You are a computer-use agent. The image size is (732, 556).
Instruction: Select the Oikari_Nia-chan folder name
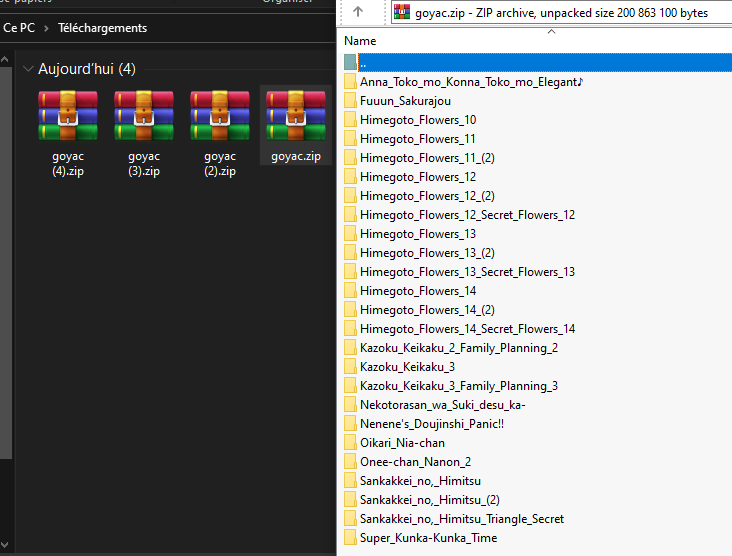(402, 443)
